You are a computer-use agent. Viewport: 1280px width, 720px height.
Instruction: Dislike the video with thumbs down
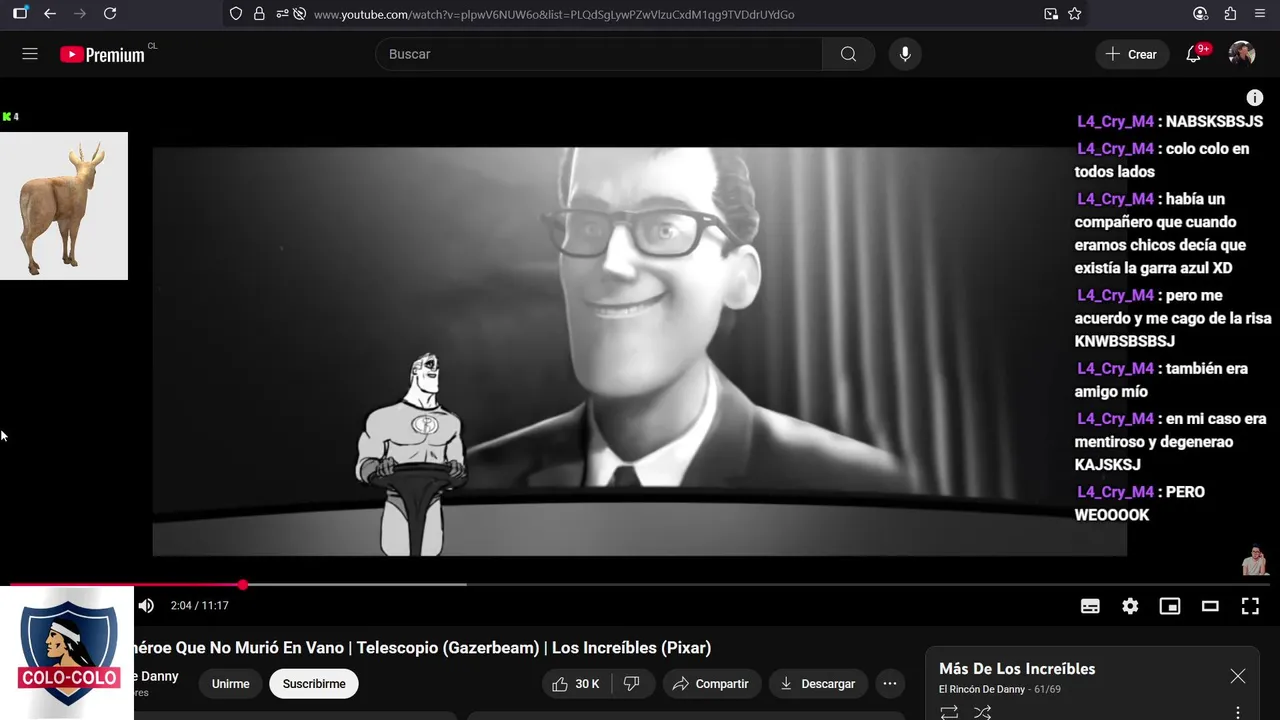pos(632,684)
